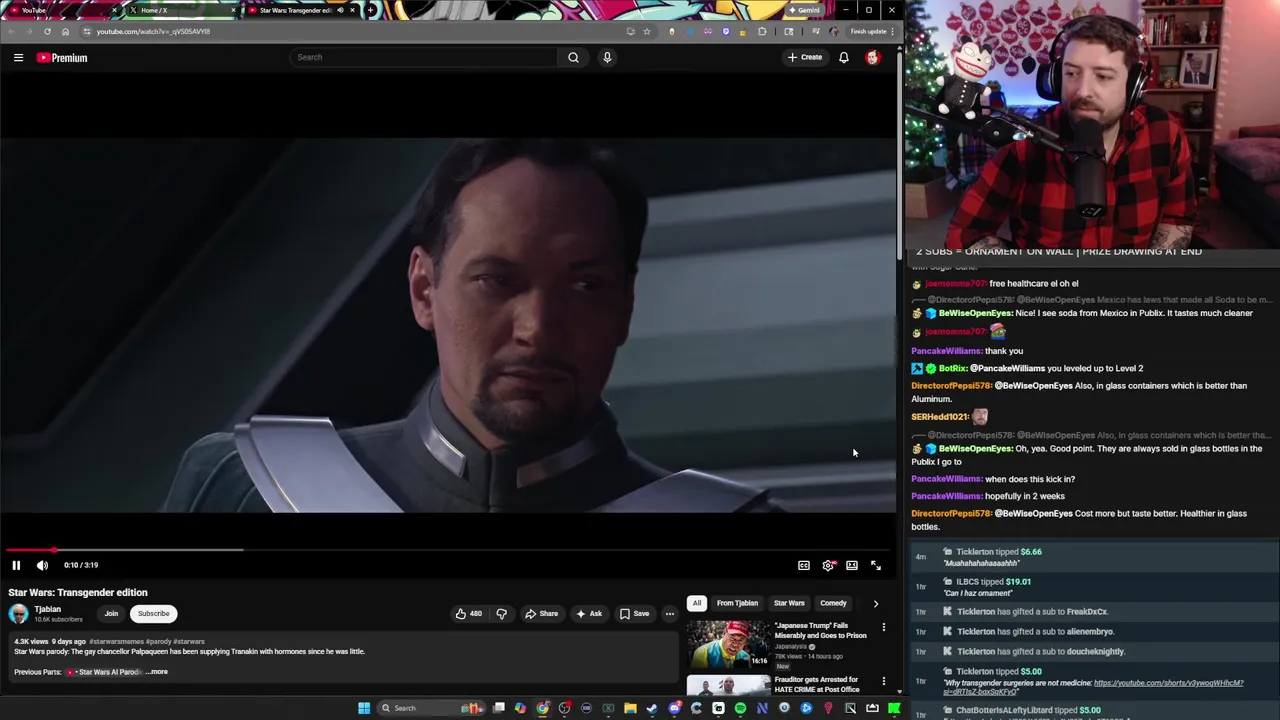This screenshot has width=1280, height=720.
Task: Click the video progress bar scrubber
Action: tap(54, 549)
